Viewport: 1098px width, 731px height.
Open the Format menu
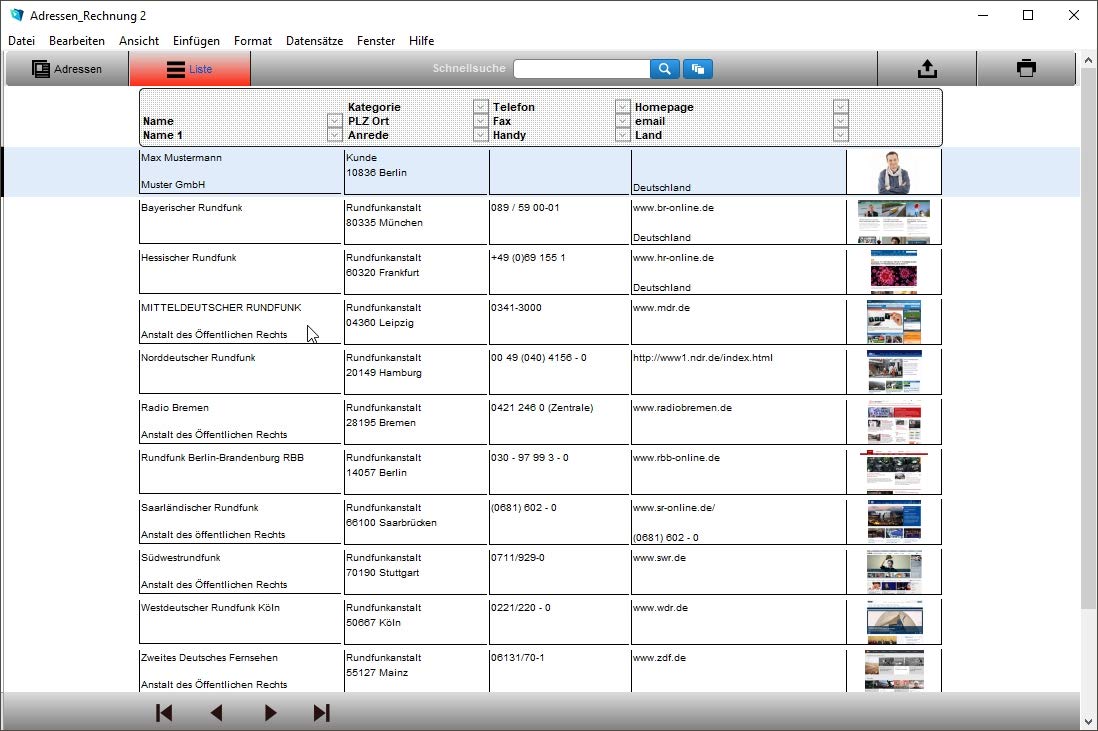point(253,41)
